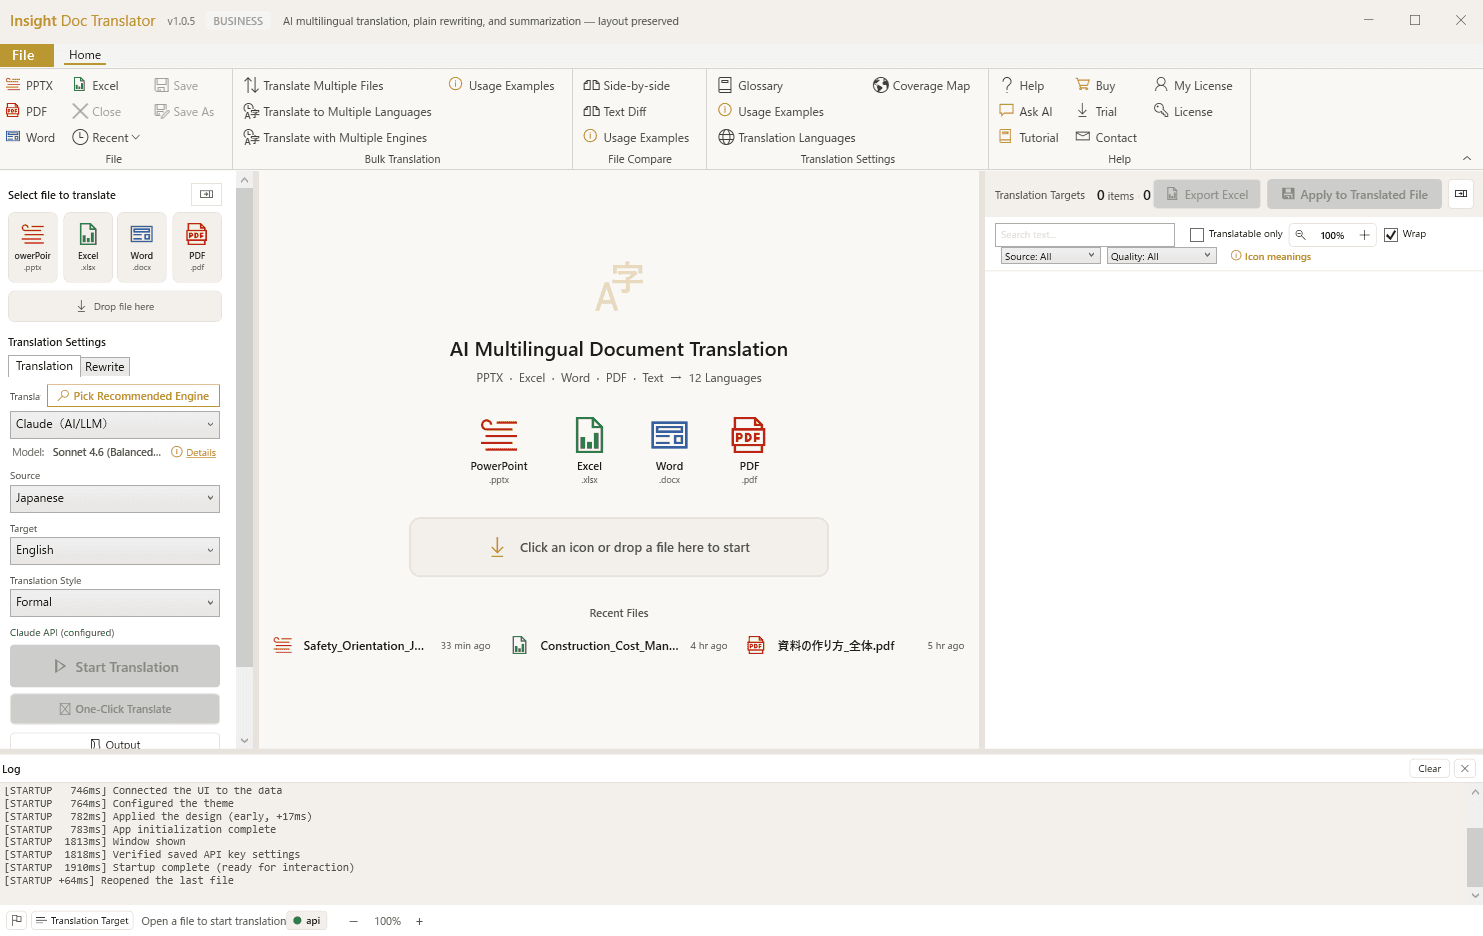
Task: Open recent file Safety_Orientation_J...
Action: point(382,646)
